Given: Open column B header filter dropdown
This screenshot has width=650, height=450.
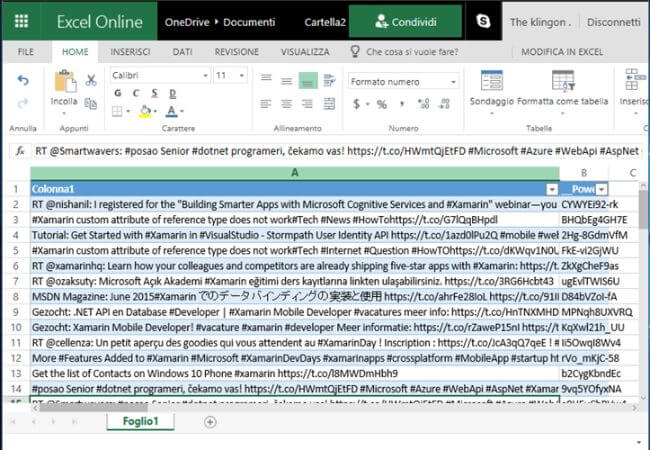Looking at the screenshot, I should (x=602, y=189).
